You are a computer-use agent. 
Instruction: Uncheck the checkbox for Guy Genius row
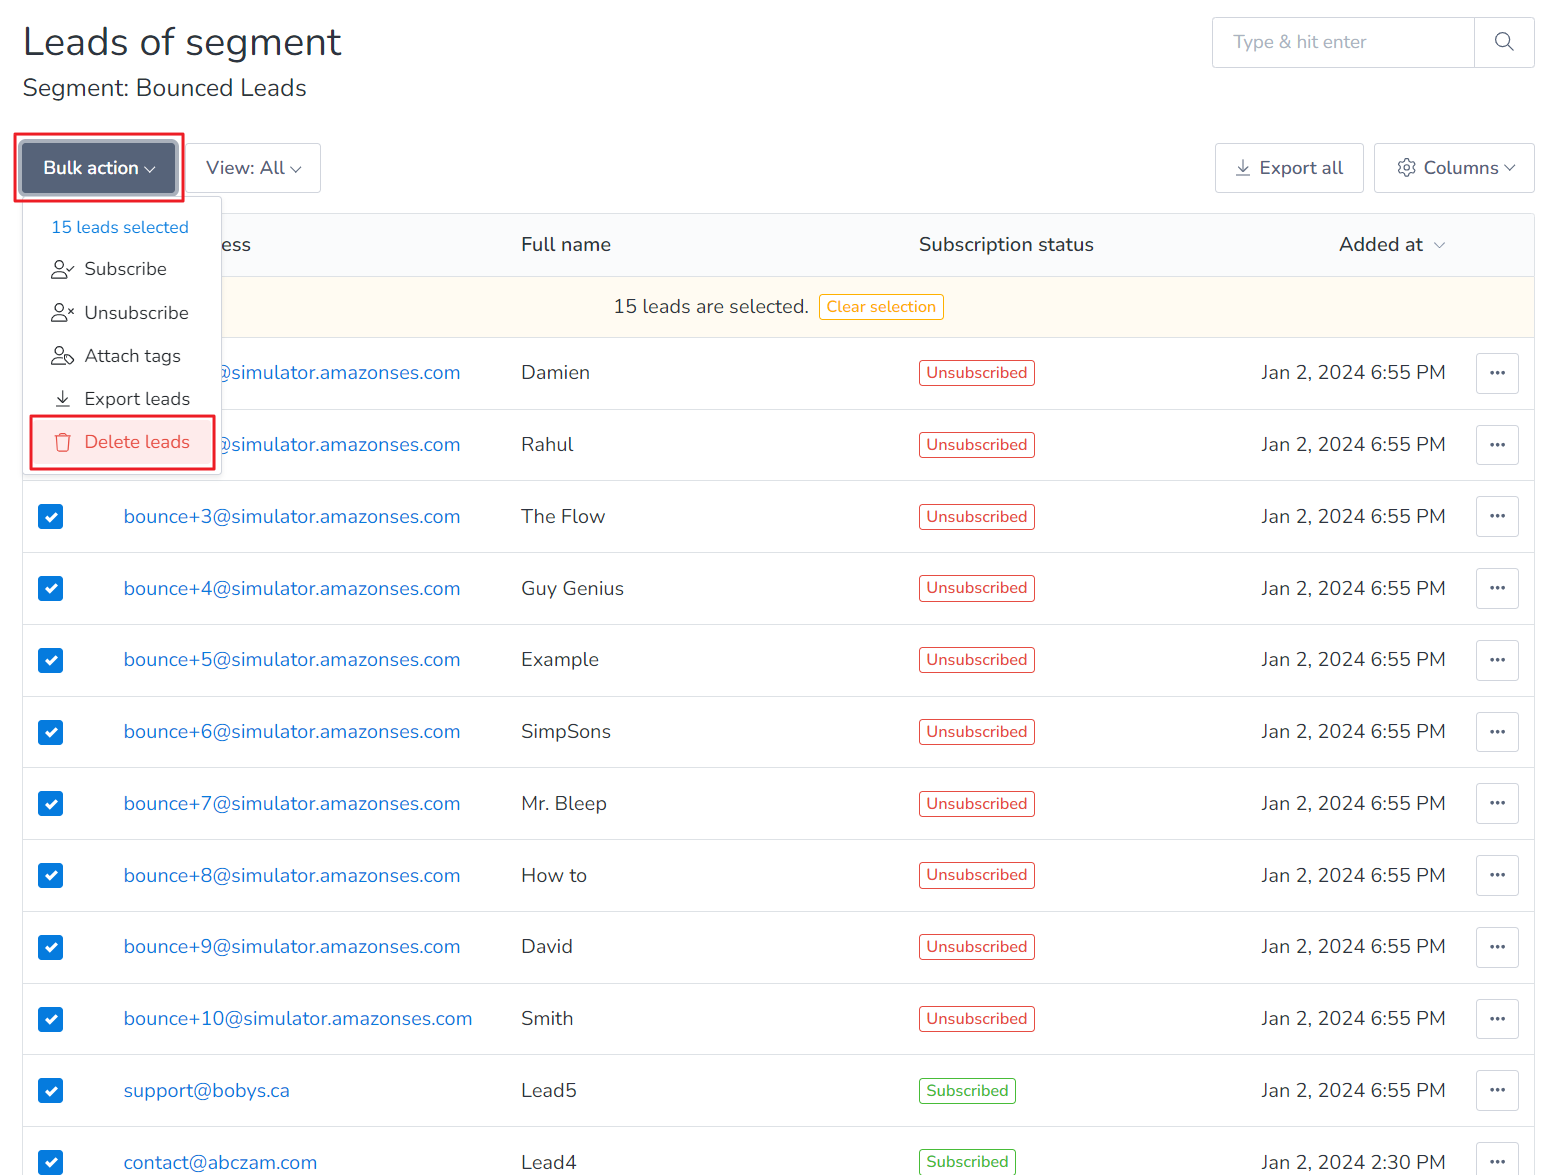pyautogui.click(x=50, y=588)
